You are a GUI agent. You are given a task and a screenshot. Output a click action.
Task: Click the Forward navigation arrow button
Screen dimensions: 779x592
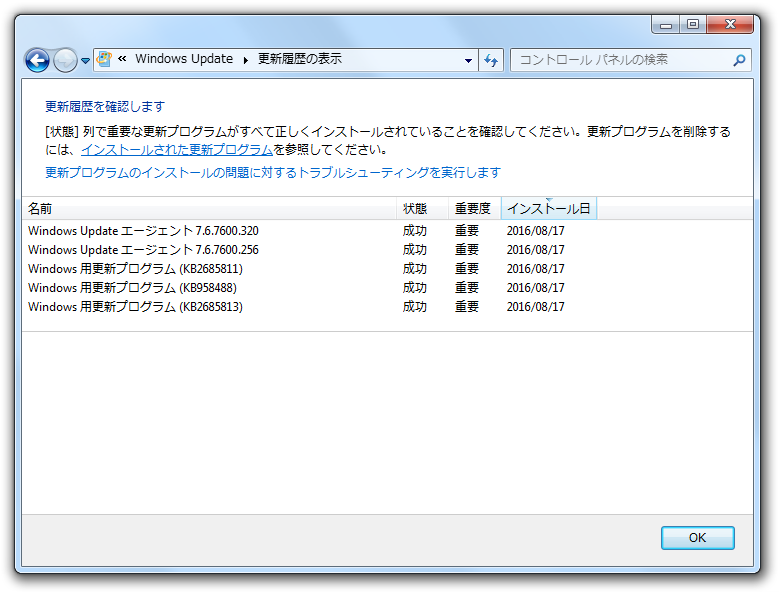click(x=65, y=60)
